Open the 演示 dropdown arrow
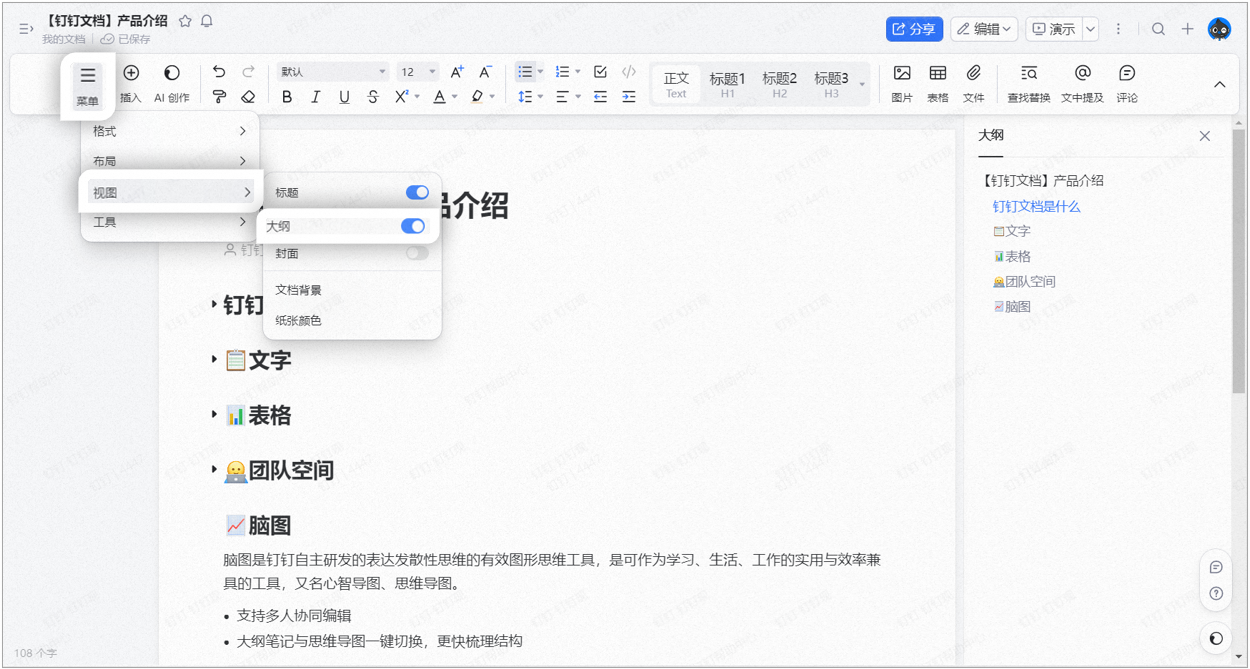This screenshot has width=1250, height=669. click(x=1090, y=29)
